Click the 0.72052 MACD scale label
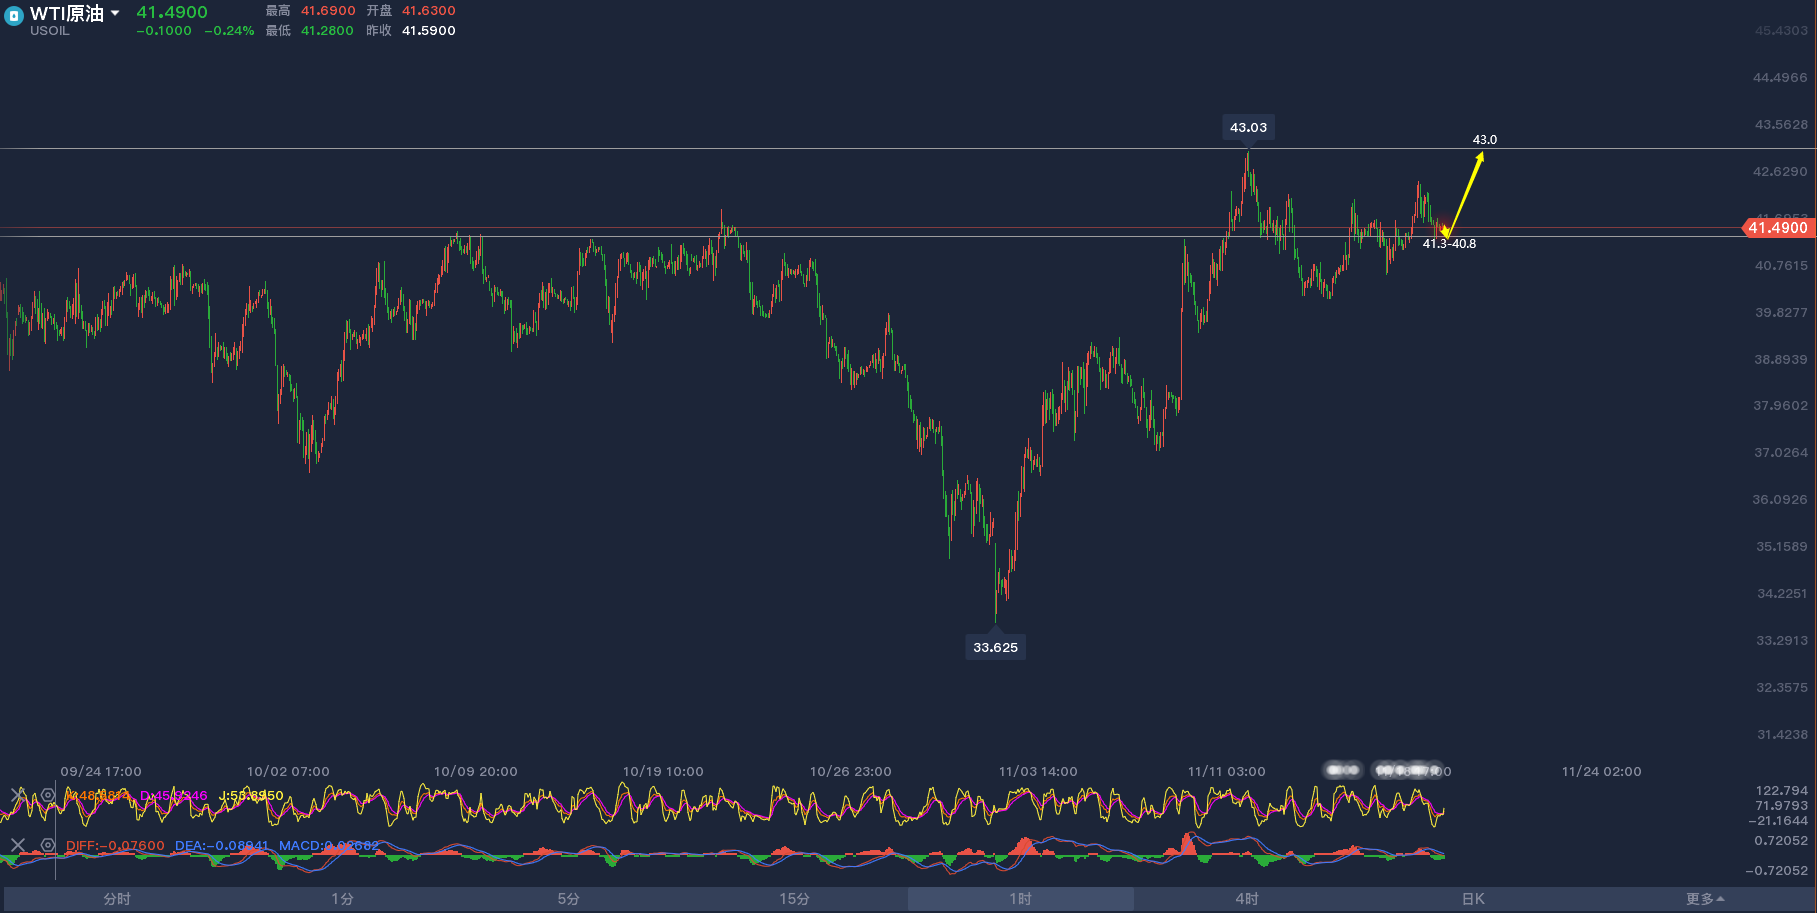Viewport: 1817px width, 913px height. [x=1781, y=841]
